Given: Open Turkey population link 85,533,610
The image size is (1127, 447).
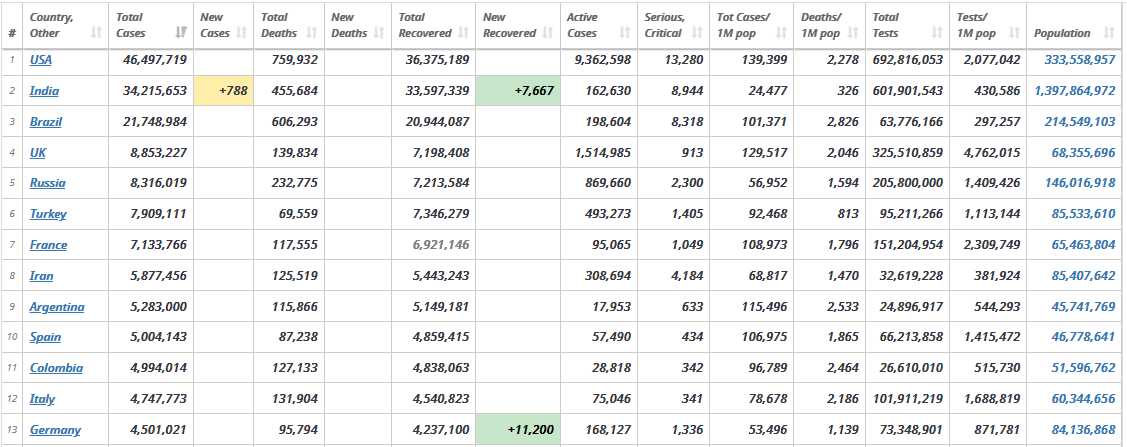Looking at the screenshot, I should pos(1084,213).
